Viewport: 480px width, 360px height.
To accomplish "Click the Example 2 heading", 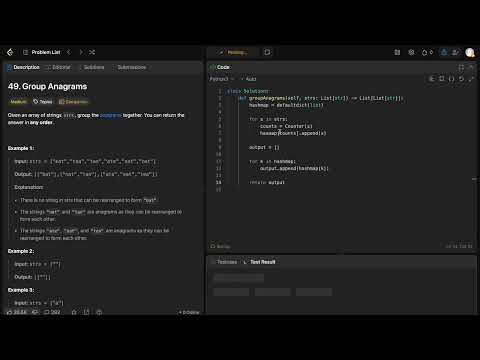I will (21, 251).
